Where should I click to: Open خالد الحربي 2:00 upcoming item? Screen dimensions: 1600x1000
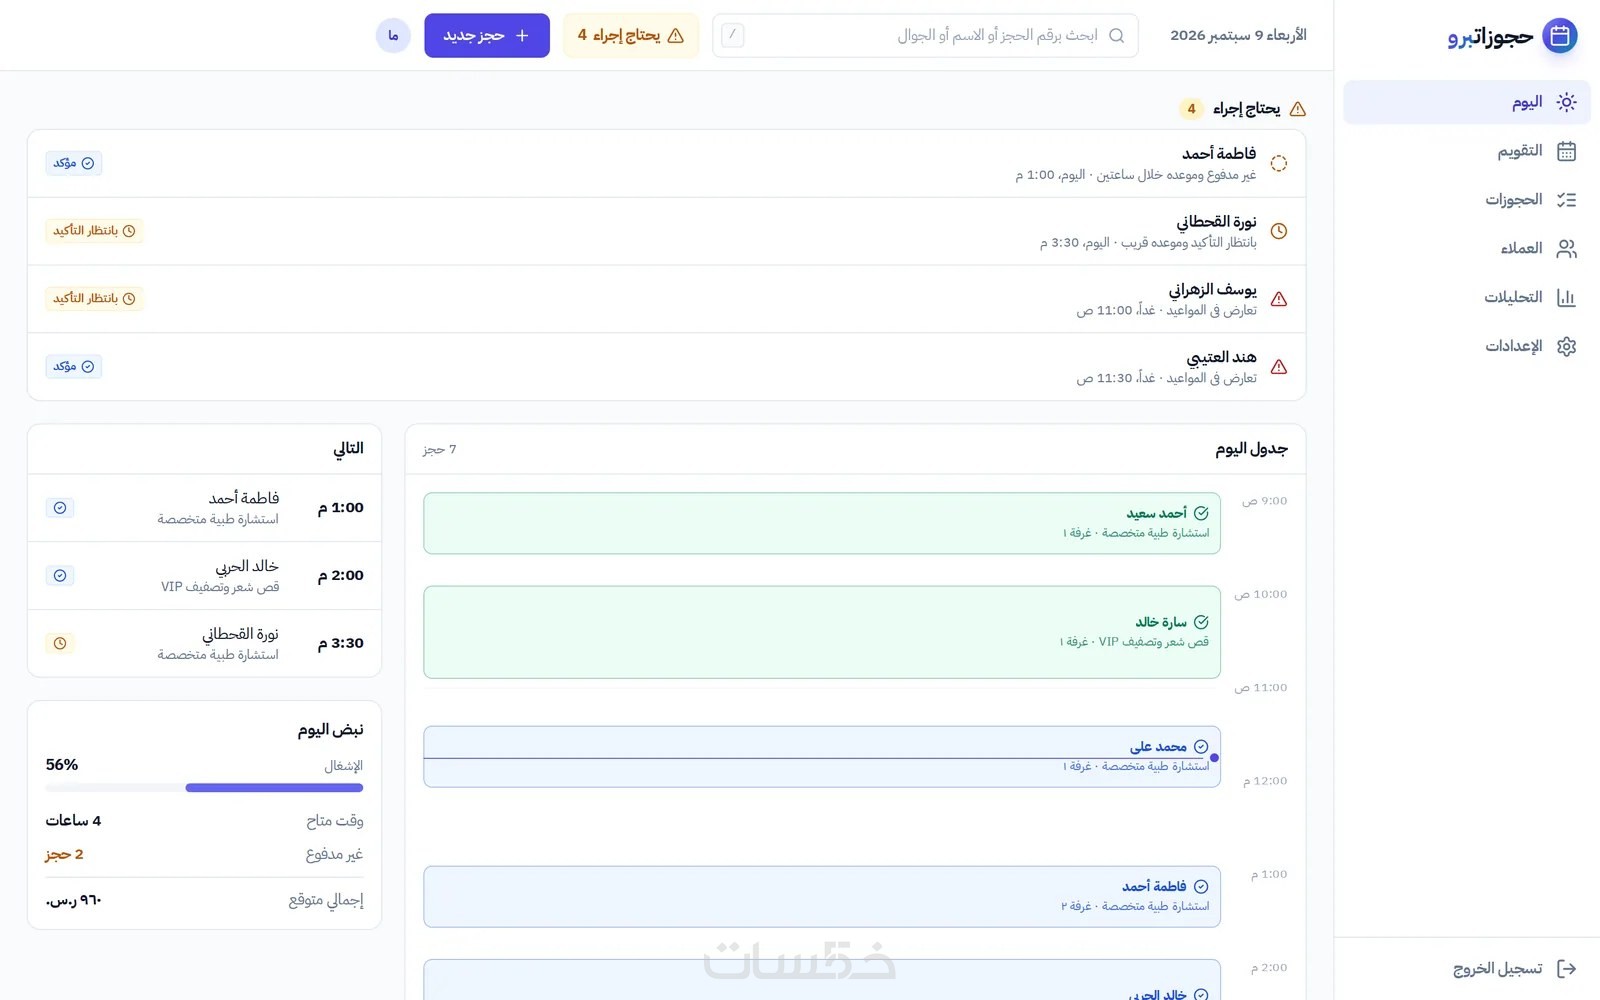[204, 576]
